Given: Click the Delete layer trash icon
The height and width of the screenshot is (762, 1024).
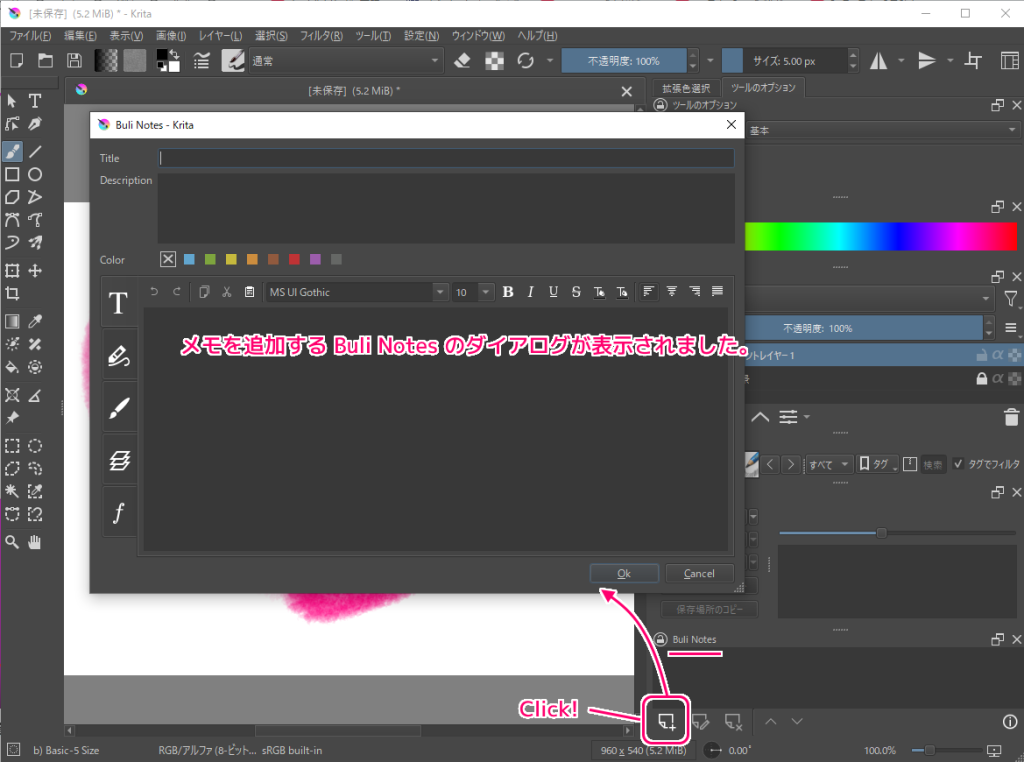Looking at the screenshot, I should (1011, 417).
